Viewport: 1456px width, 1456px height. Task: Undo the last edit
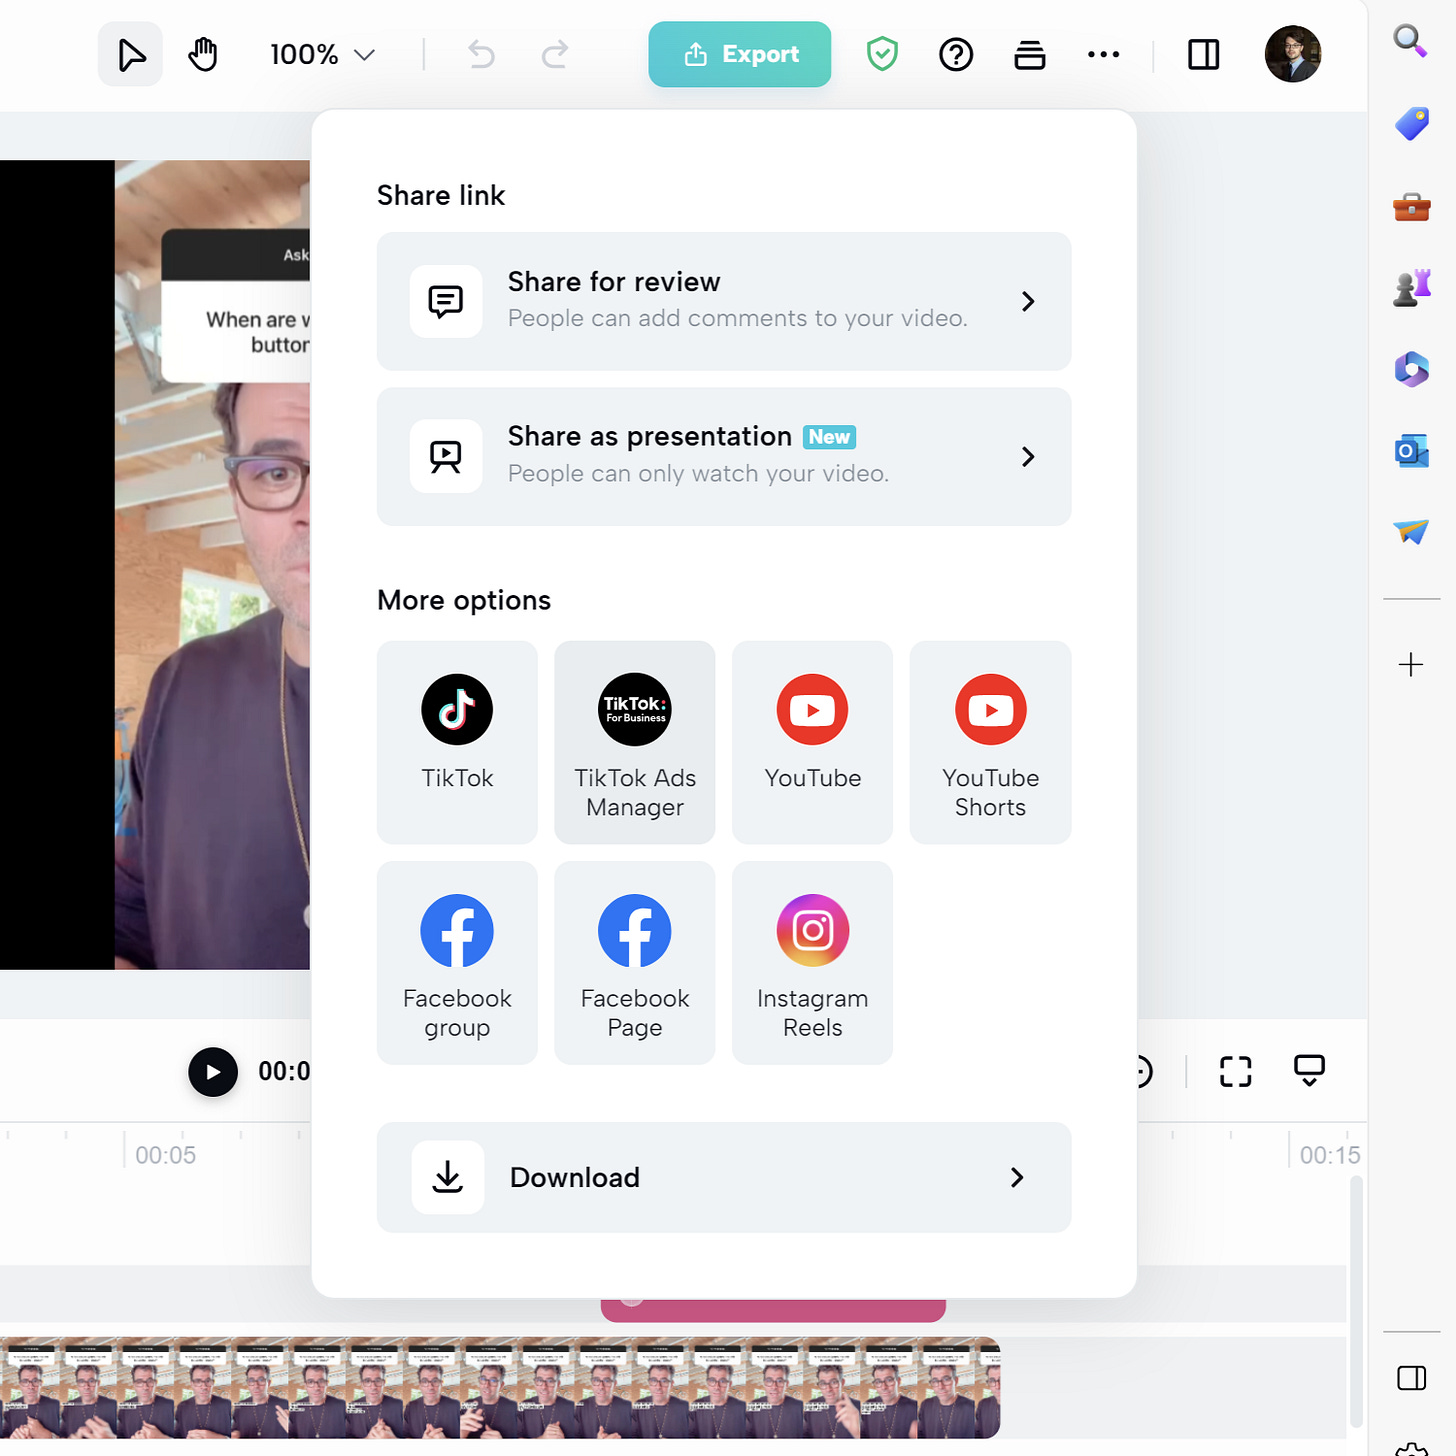pos(482,54)
